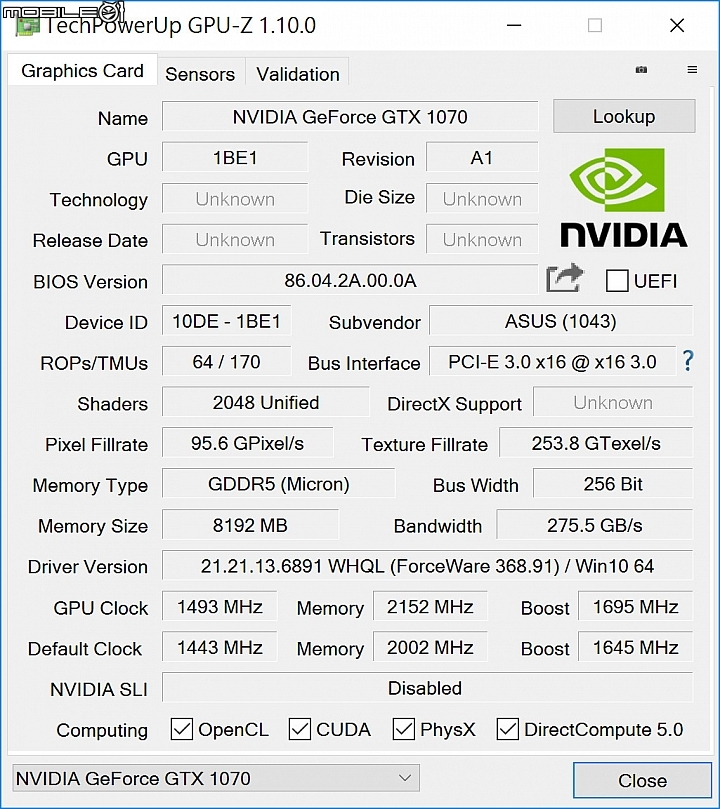This screenshot has height=809, width=720.
Task: Click Bandwidth field 275.5 GB/s
Action: click(x=595, y=525)
